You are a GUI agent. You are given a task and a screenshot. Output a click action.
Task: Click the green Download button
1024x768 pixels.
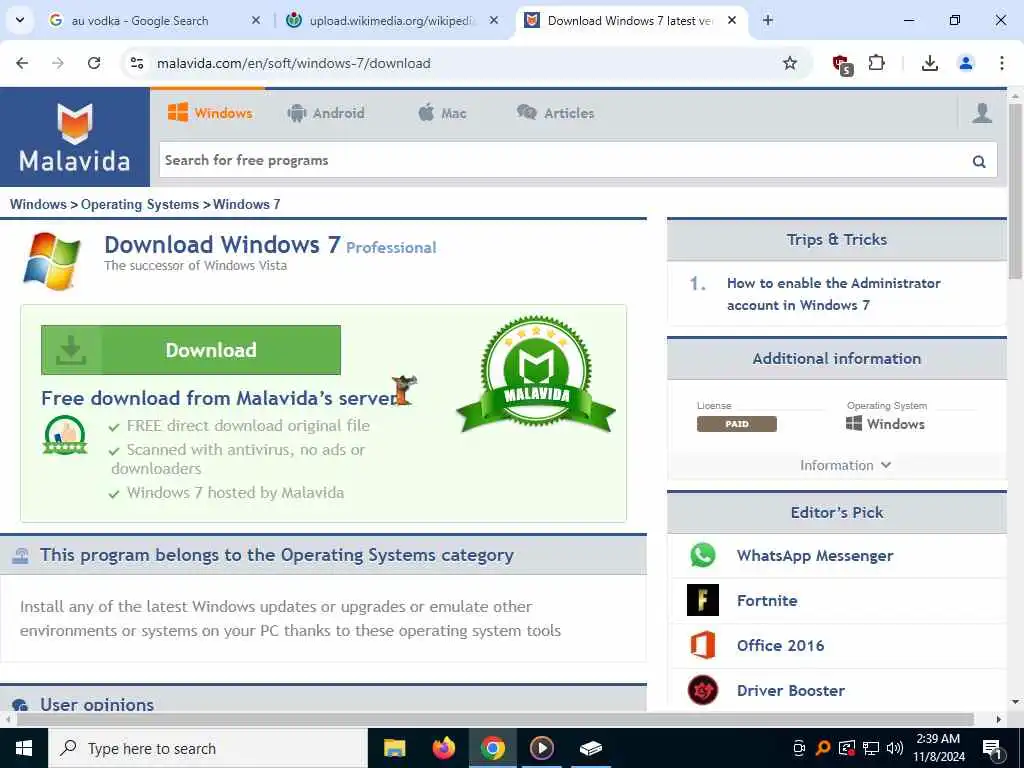click(x=191, y=350)
